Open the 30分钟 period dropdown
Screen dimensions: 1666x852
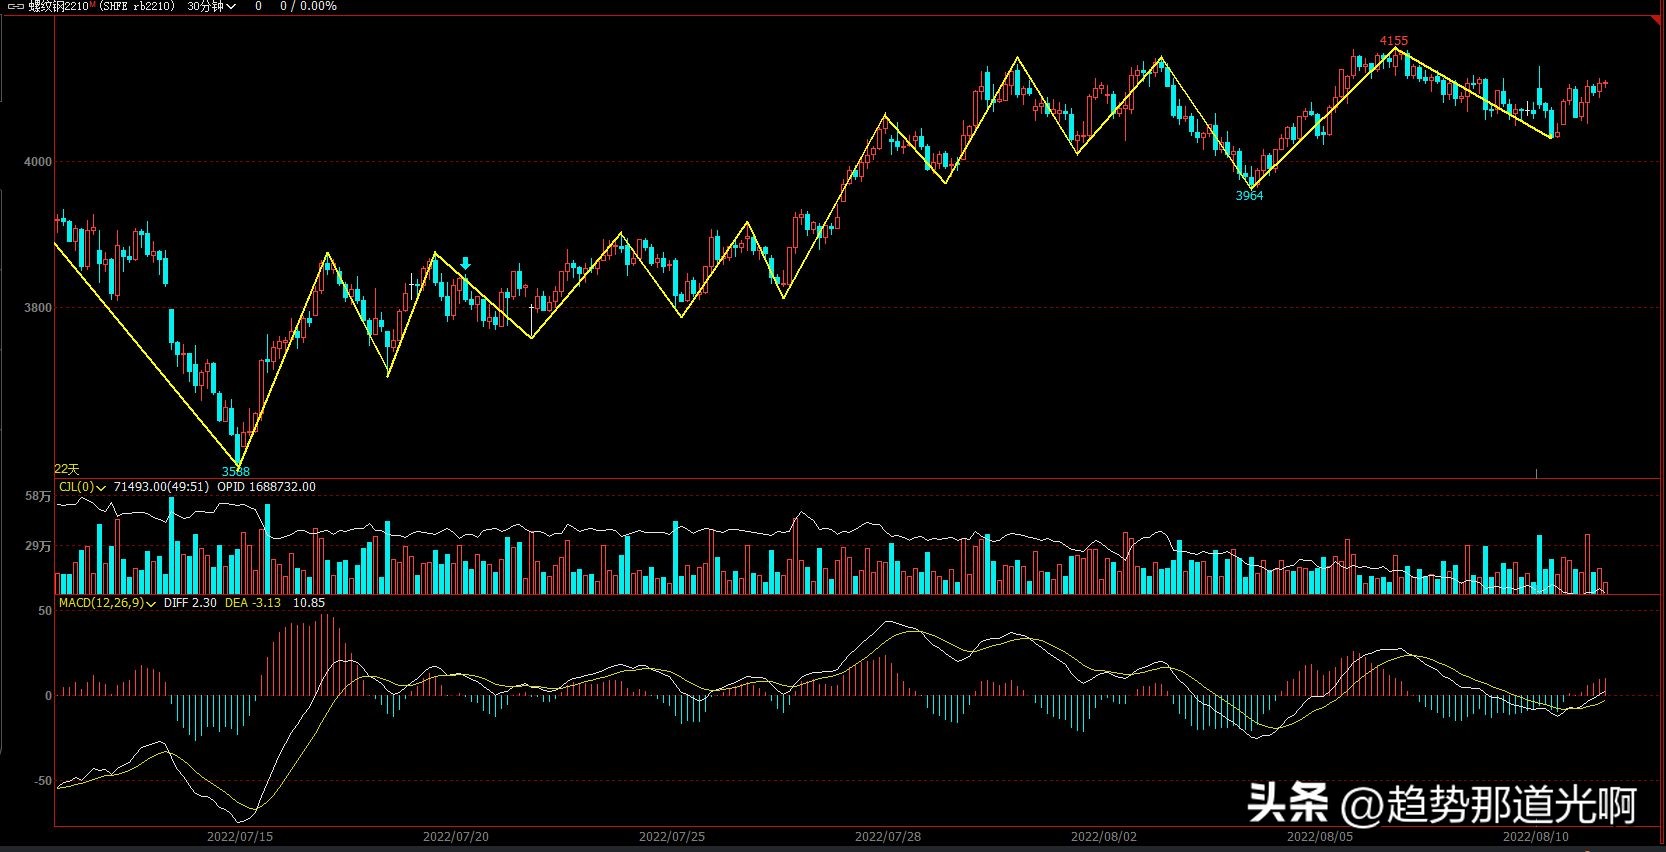tap(211, 6)
